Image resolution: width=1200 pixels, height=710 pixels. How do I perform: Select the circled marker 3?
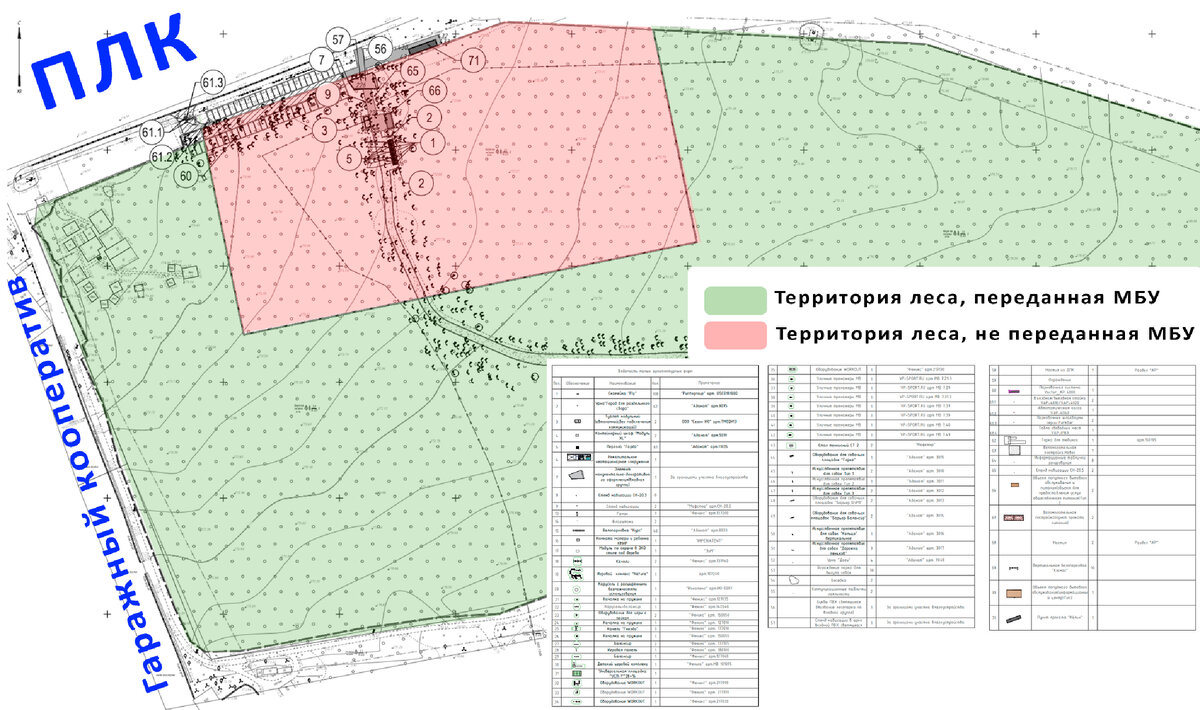point(323,129)
